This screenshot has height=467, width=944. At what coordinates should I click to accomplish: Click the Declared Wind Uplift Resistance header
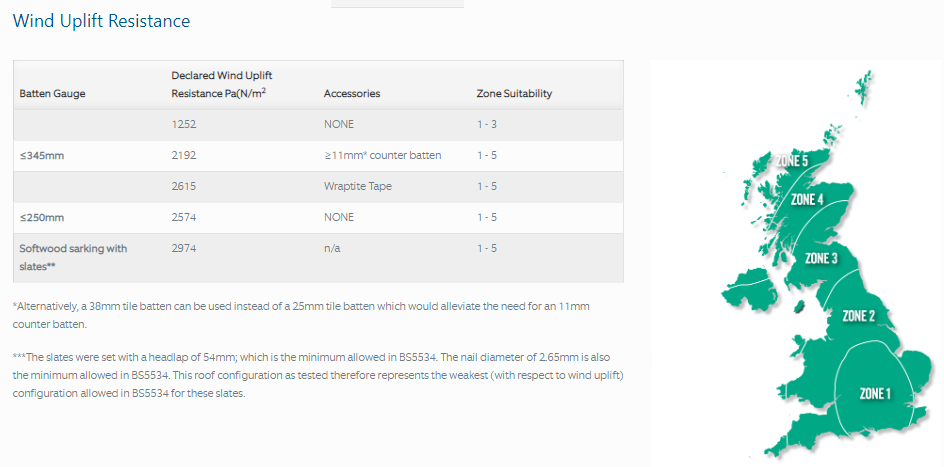coord(222,85)
